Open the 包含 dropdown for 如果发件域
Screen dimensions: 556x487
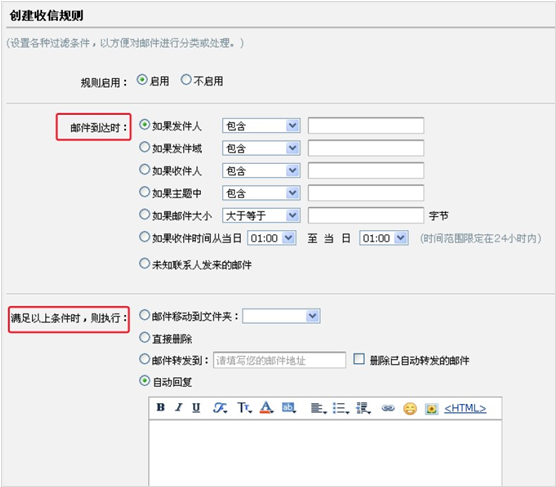tap(261, 148)
